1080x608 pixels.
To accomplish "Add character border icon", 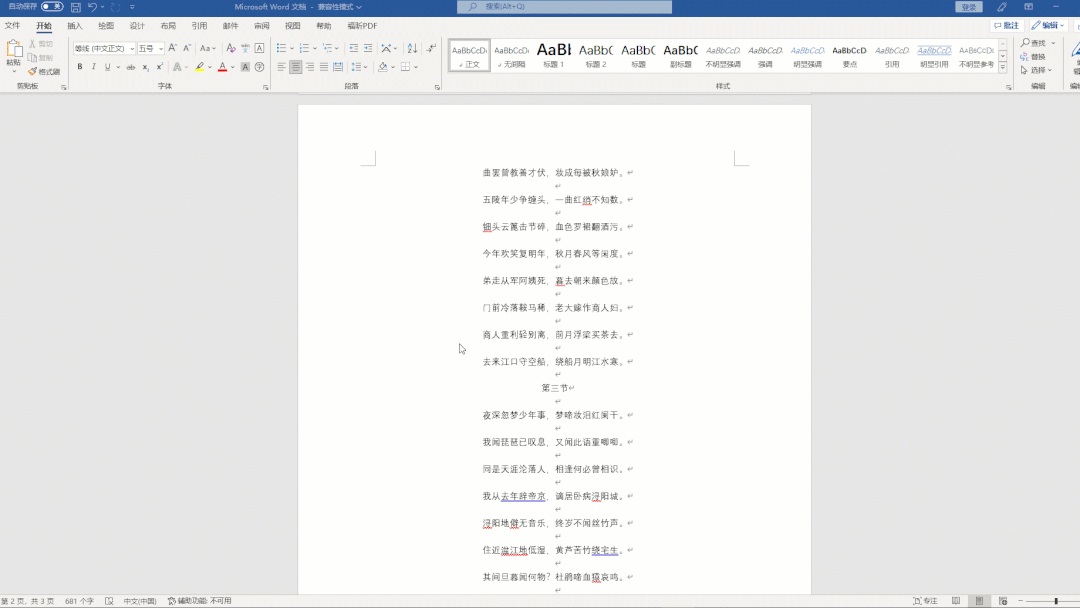I will pyautogui.click(x=259, y=48).
